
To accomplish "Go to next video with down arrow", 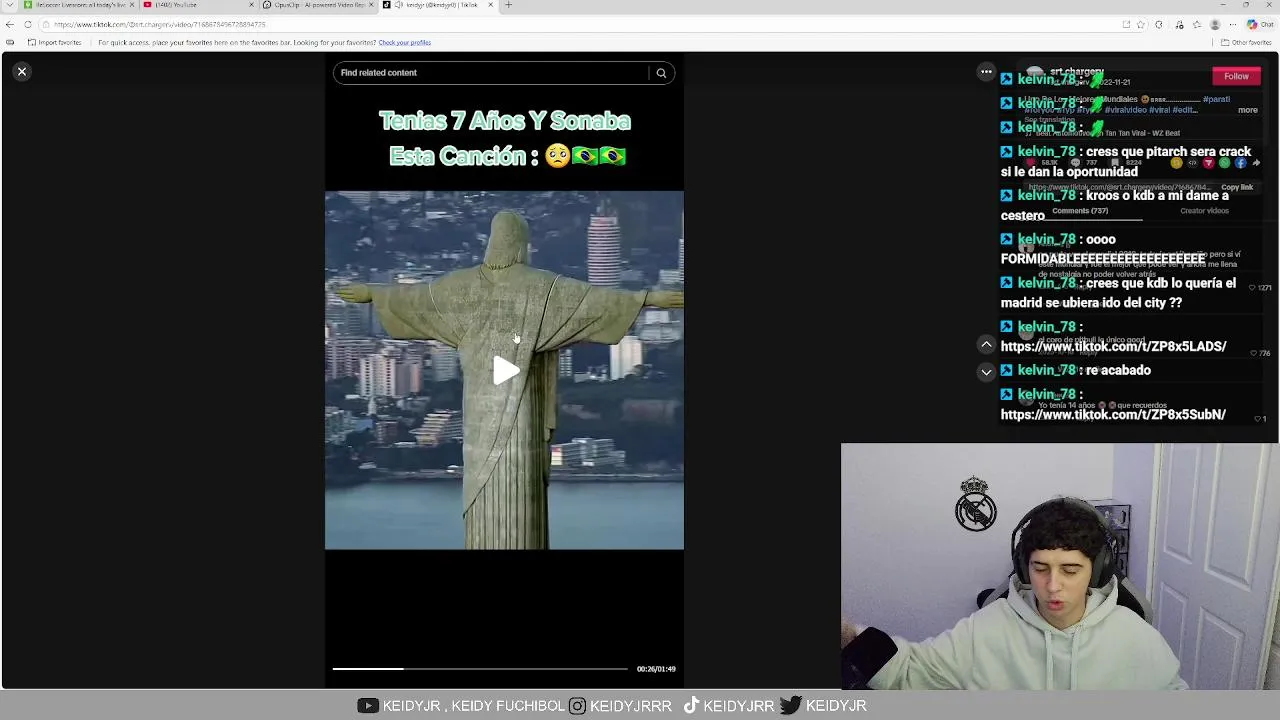I will [x=986, y=372].
